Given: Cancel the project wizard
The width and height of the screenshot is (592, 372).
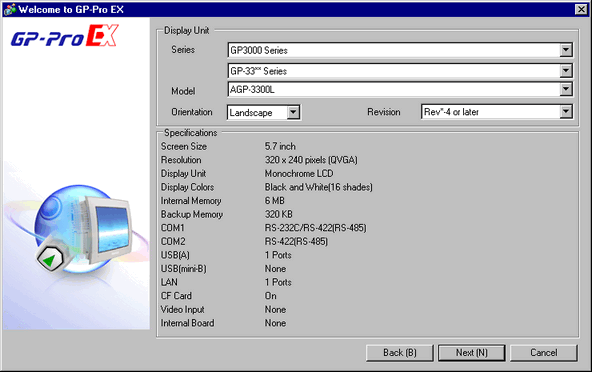Looking at the screenshot, I should click(544, 353).
